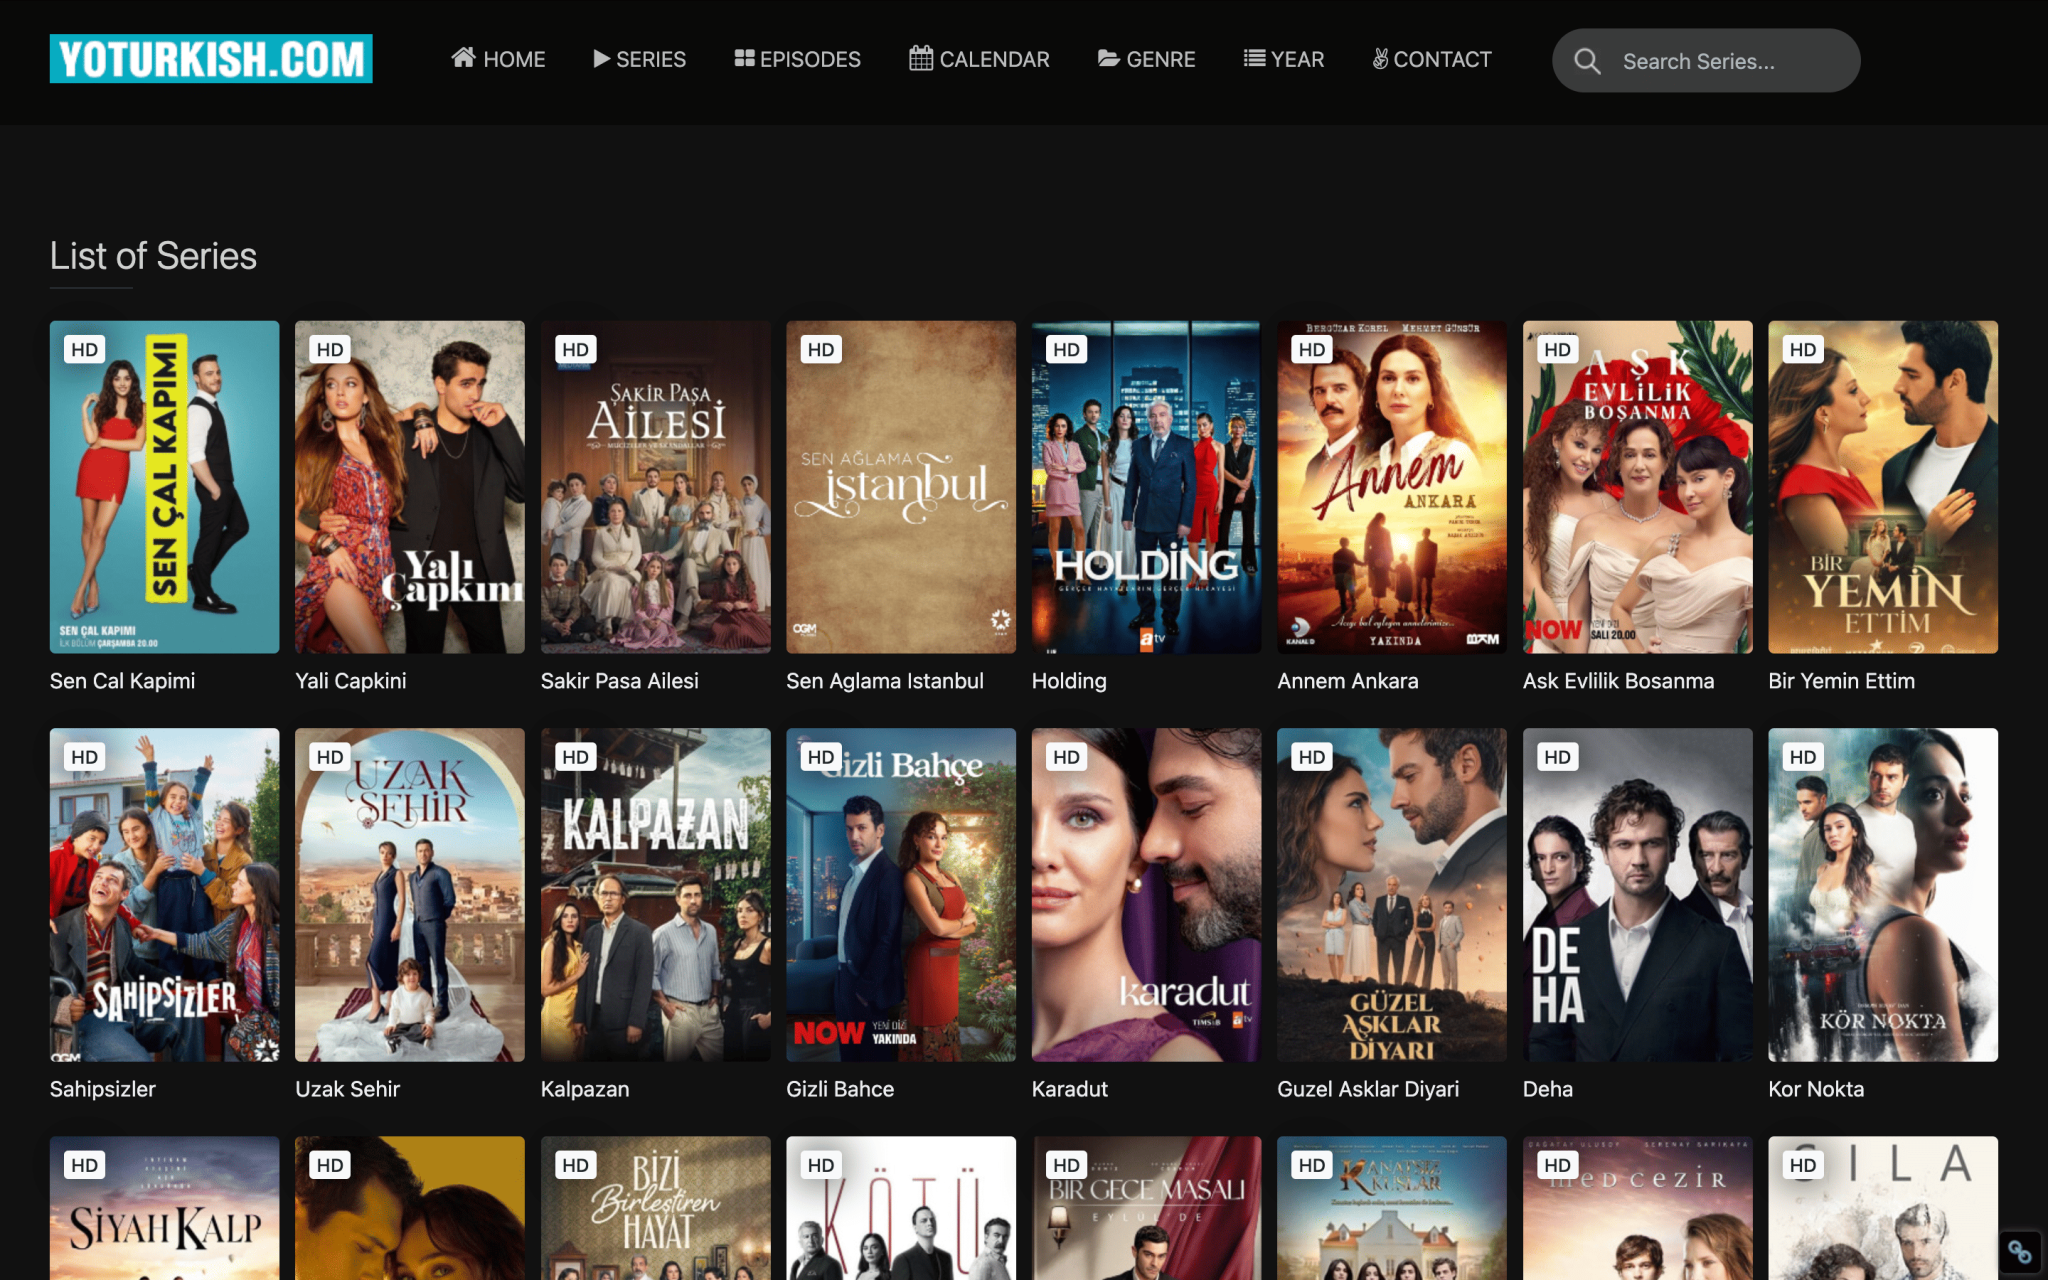Click the grid icon beside EPISODES
Image resolution: width=2048 pixels, height=1280 pixels.
coord(744,59)
